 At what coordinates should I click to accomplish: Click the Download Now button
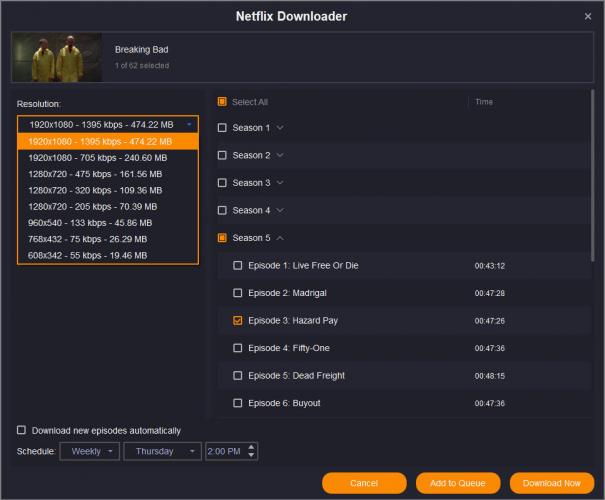pyautogui.click(x=552, y=483)
